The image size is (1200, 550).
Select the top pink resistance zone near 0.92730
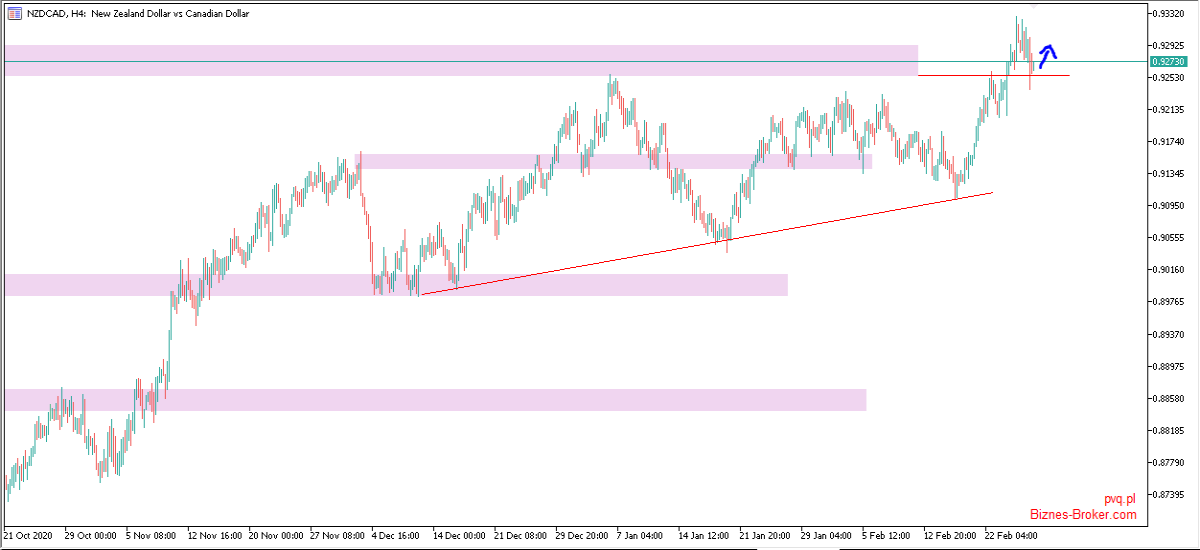click(x=461, y=60)
